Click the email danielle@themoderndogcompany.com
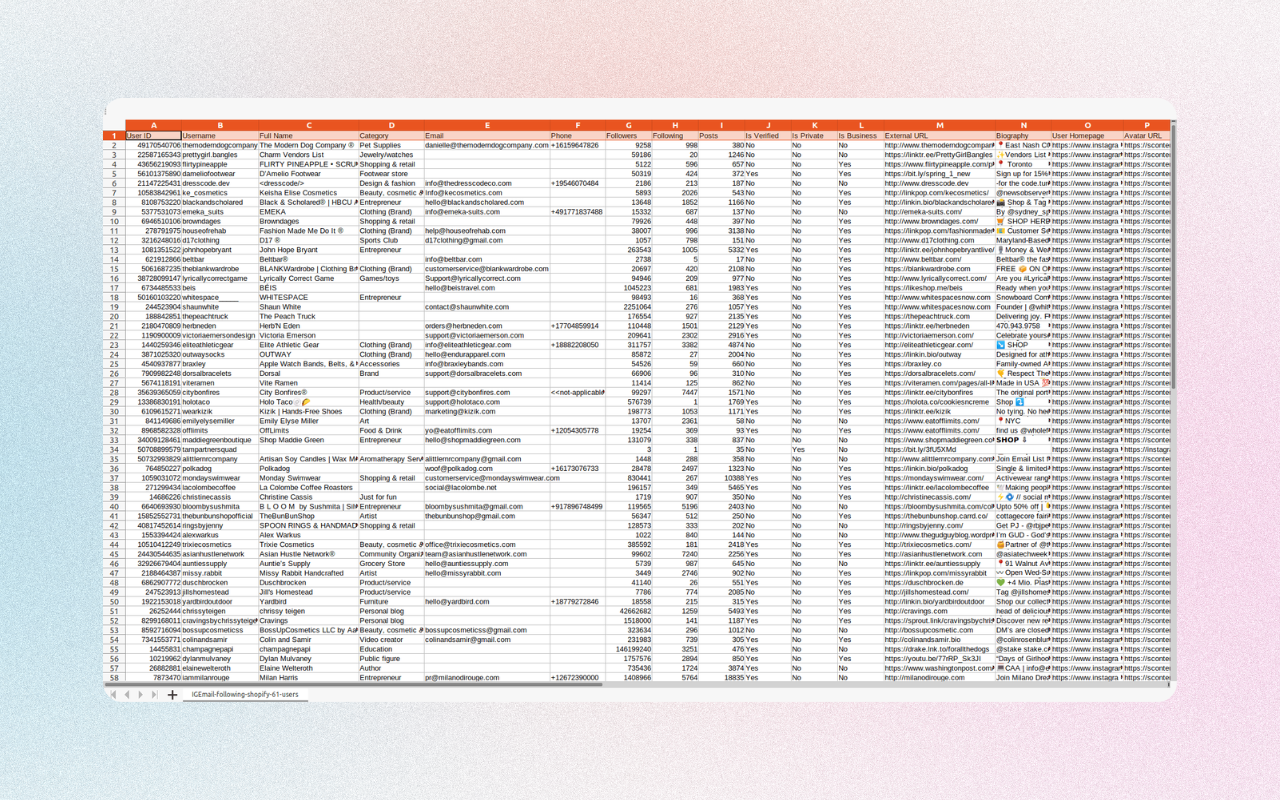Image resolution: width=1280 pixels, height=800 pixels. pos(487,145)
